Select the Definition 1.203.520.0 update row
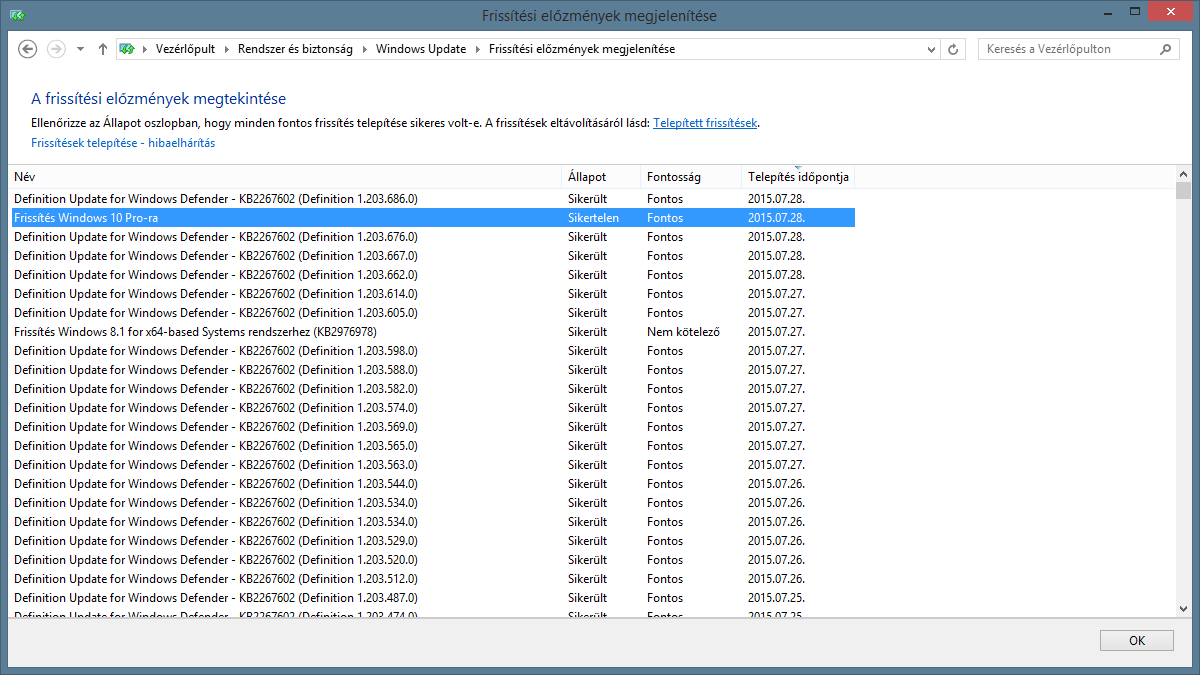 [x=432, y=560]
